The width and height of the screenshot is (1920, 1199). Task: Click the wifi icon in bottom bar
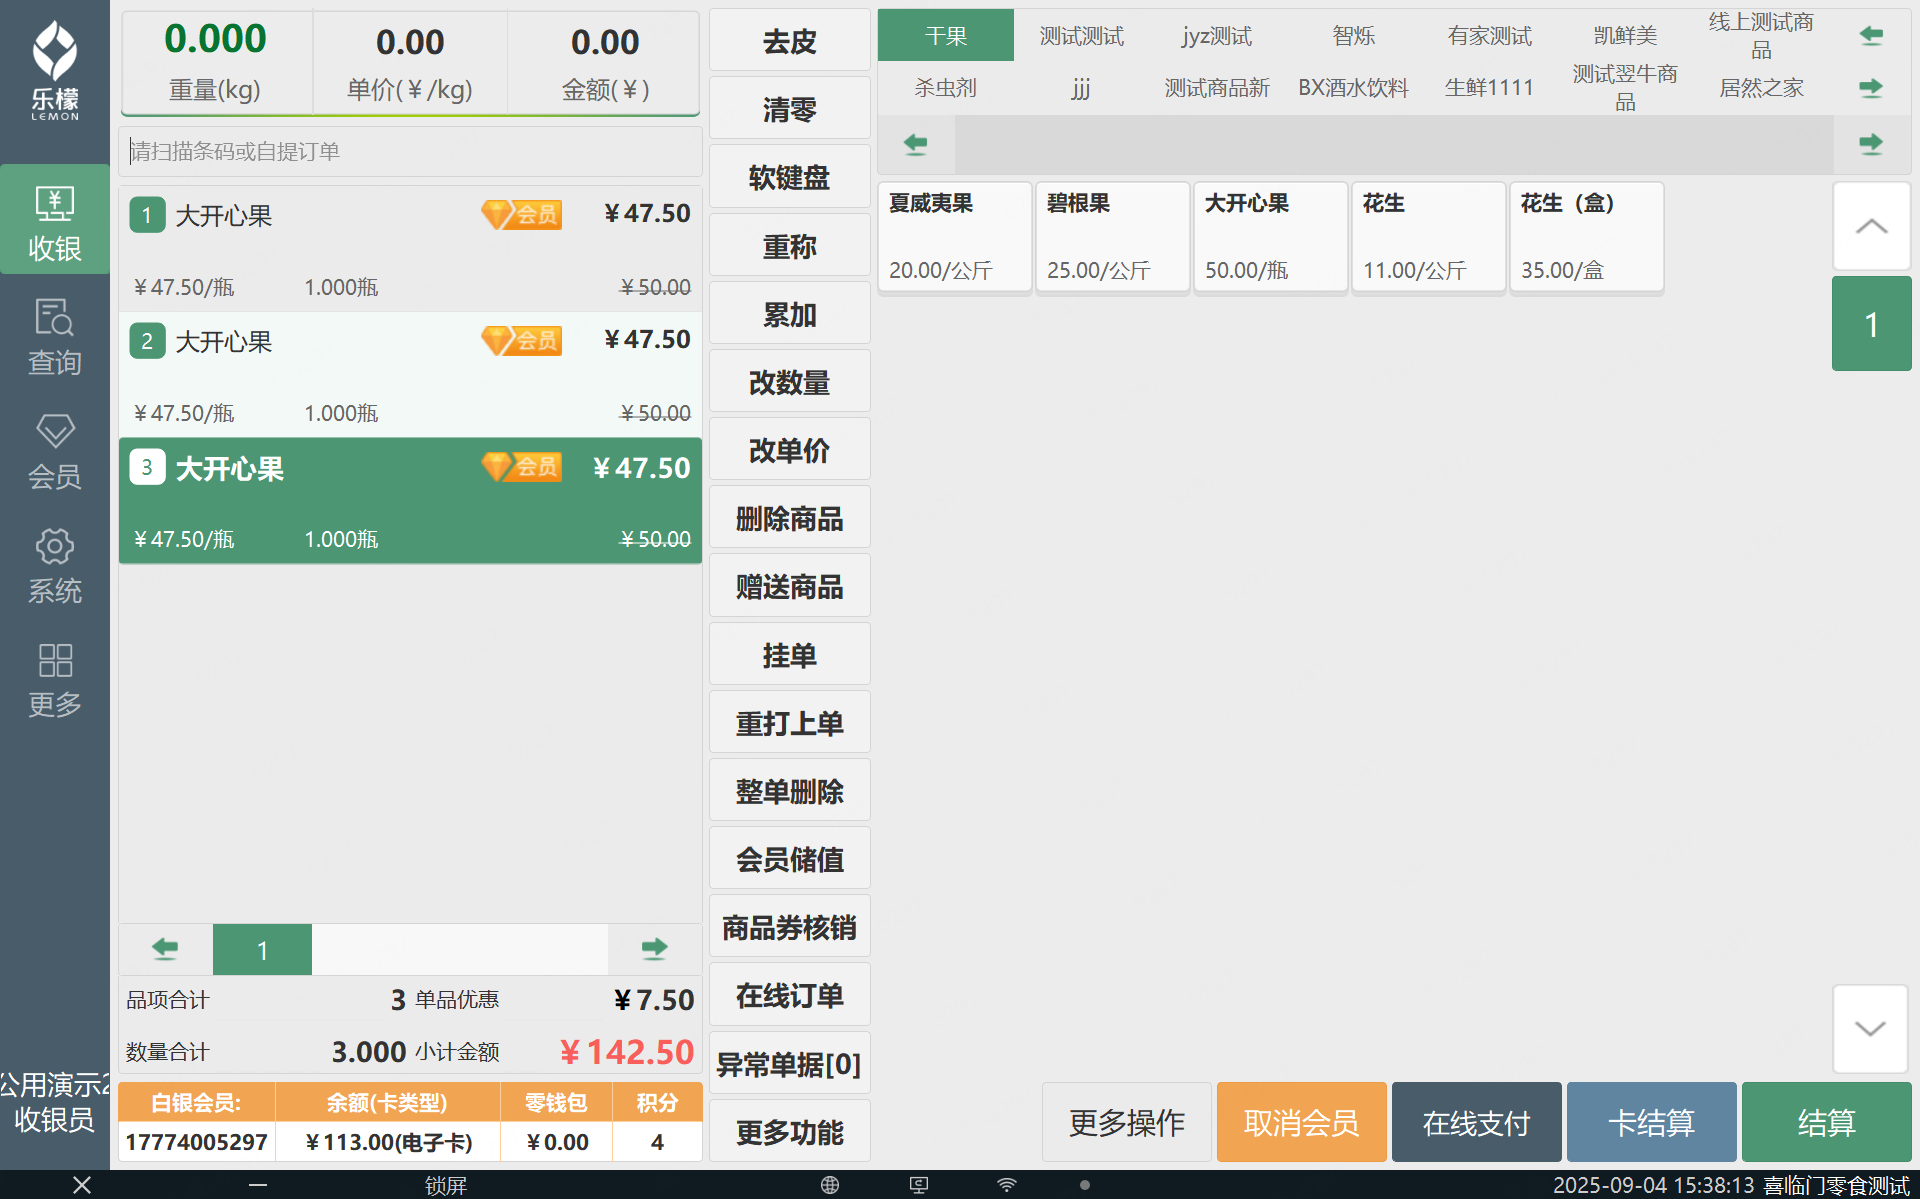coord(1007,1185)
